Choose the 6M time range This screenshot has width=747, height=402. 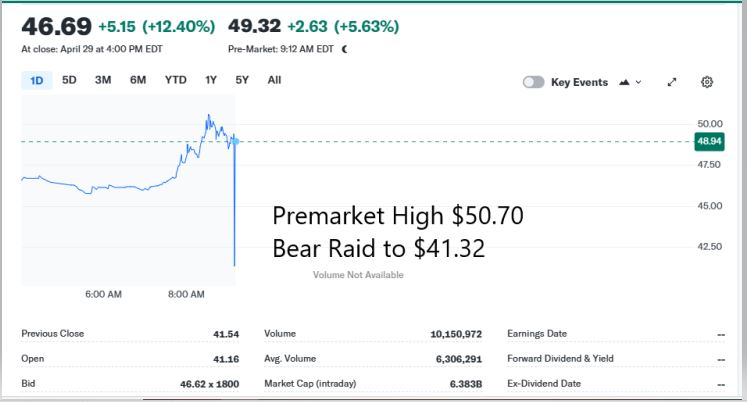(138, 80)
